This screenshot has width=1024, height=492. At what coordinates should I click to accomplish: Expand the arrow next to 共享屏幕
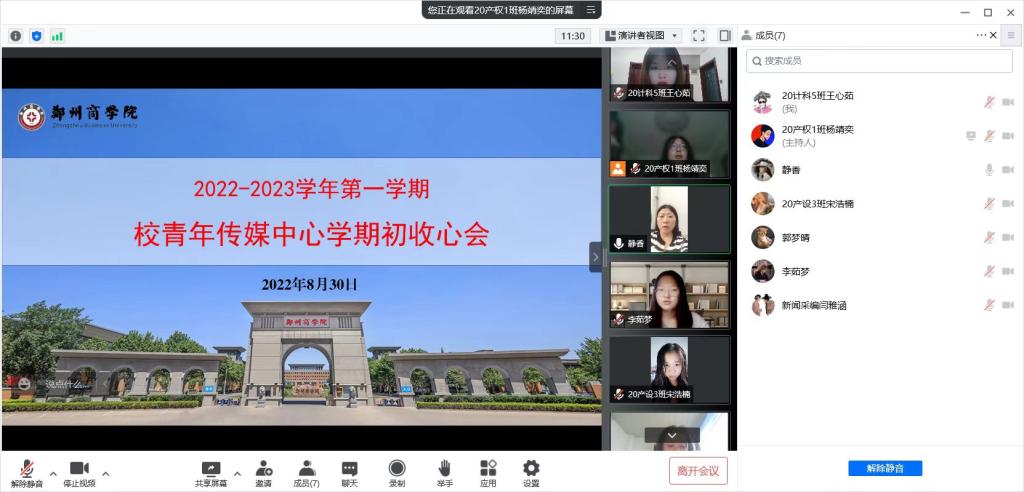click(237, 473)
